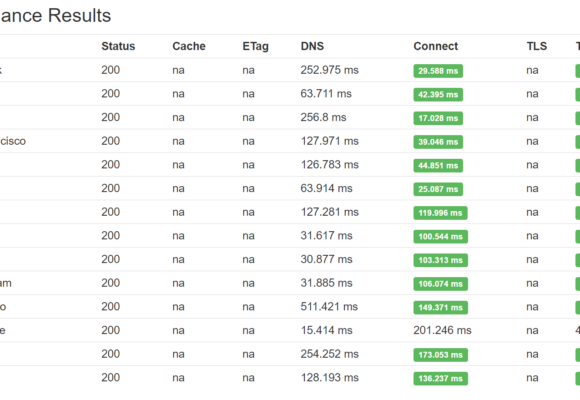Click the 201.246 ms connect value

pos(442,330)
